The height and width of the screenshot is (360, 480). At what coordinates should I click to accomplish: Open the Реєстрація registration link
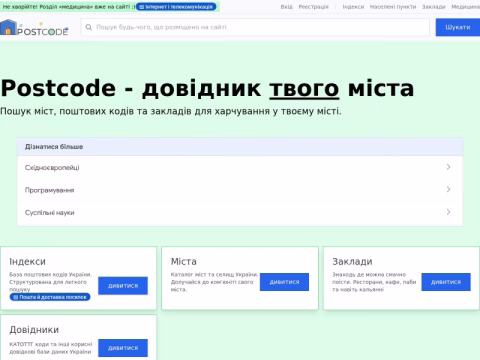(x=313, y=7)
